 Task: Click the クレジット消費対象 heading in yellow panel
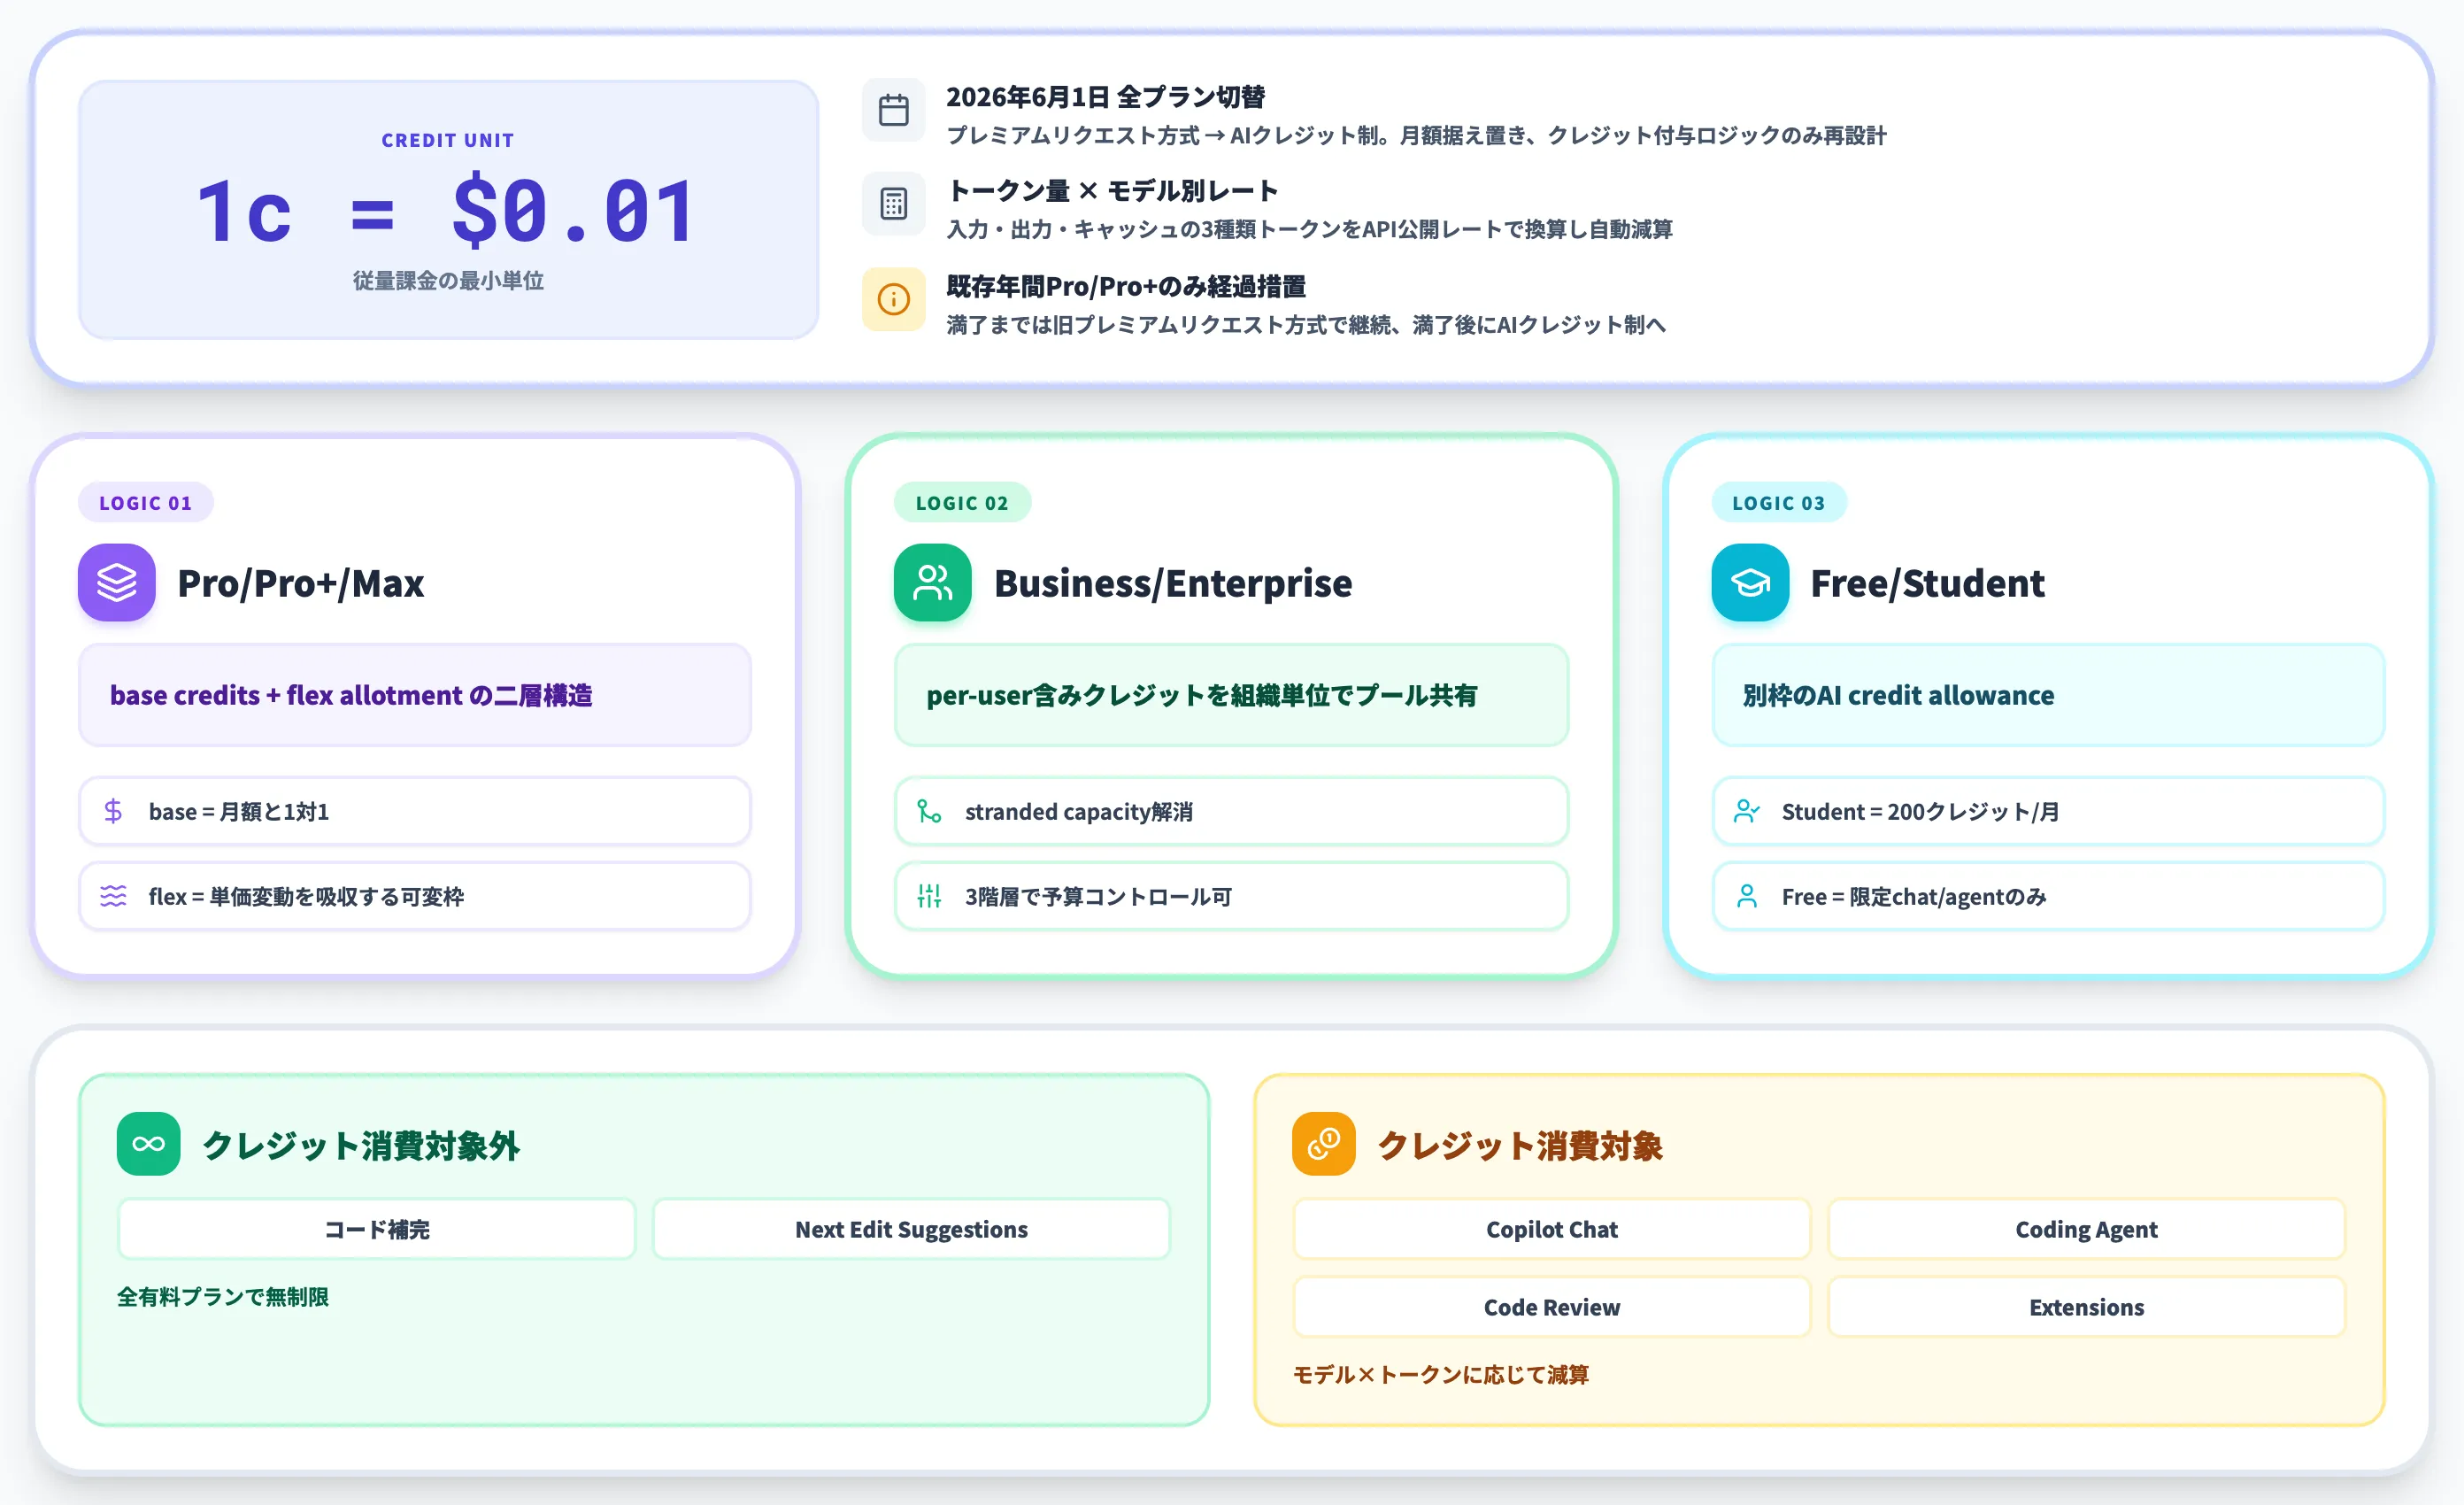pyautogui.click(x=1520, y=1145)
